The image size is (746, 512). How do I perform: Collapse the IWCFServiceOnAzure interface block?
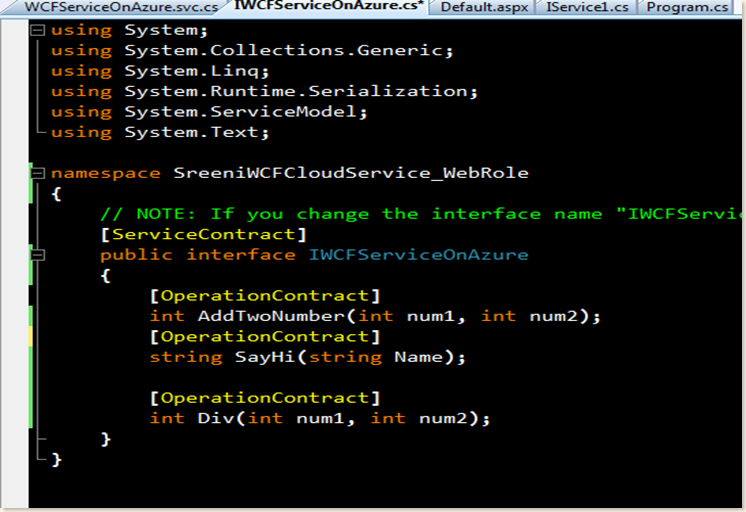pos(38,255)
